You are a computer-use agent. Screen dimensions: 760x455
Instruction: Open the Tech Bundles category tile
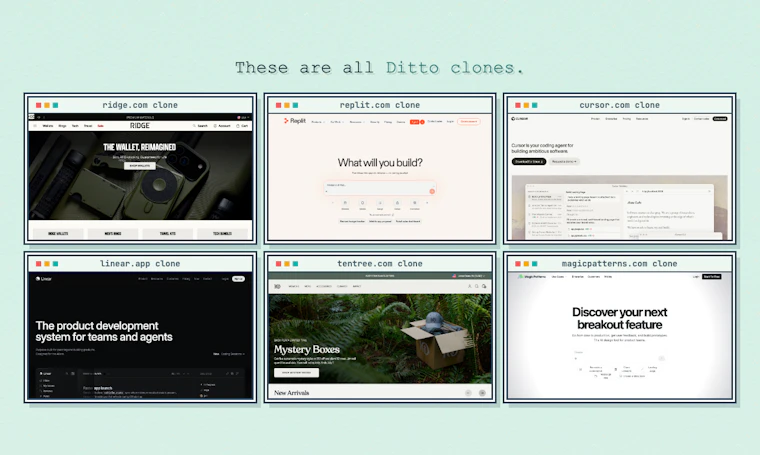[x=222, y=234]
